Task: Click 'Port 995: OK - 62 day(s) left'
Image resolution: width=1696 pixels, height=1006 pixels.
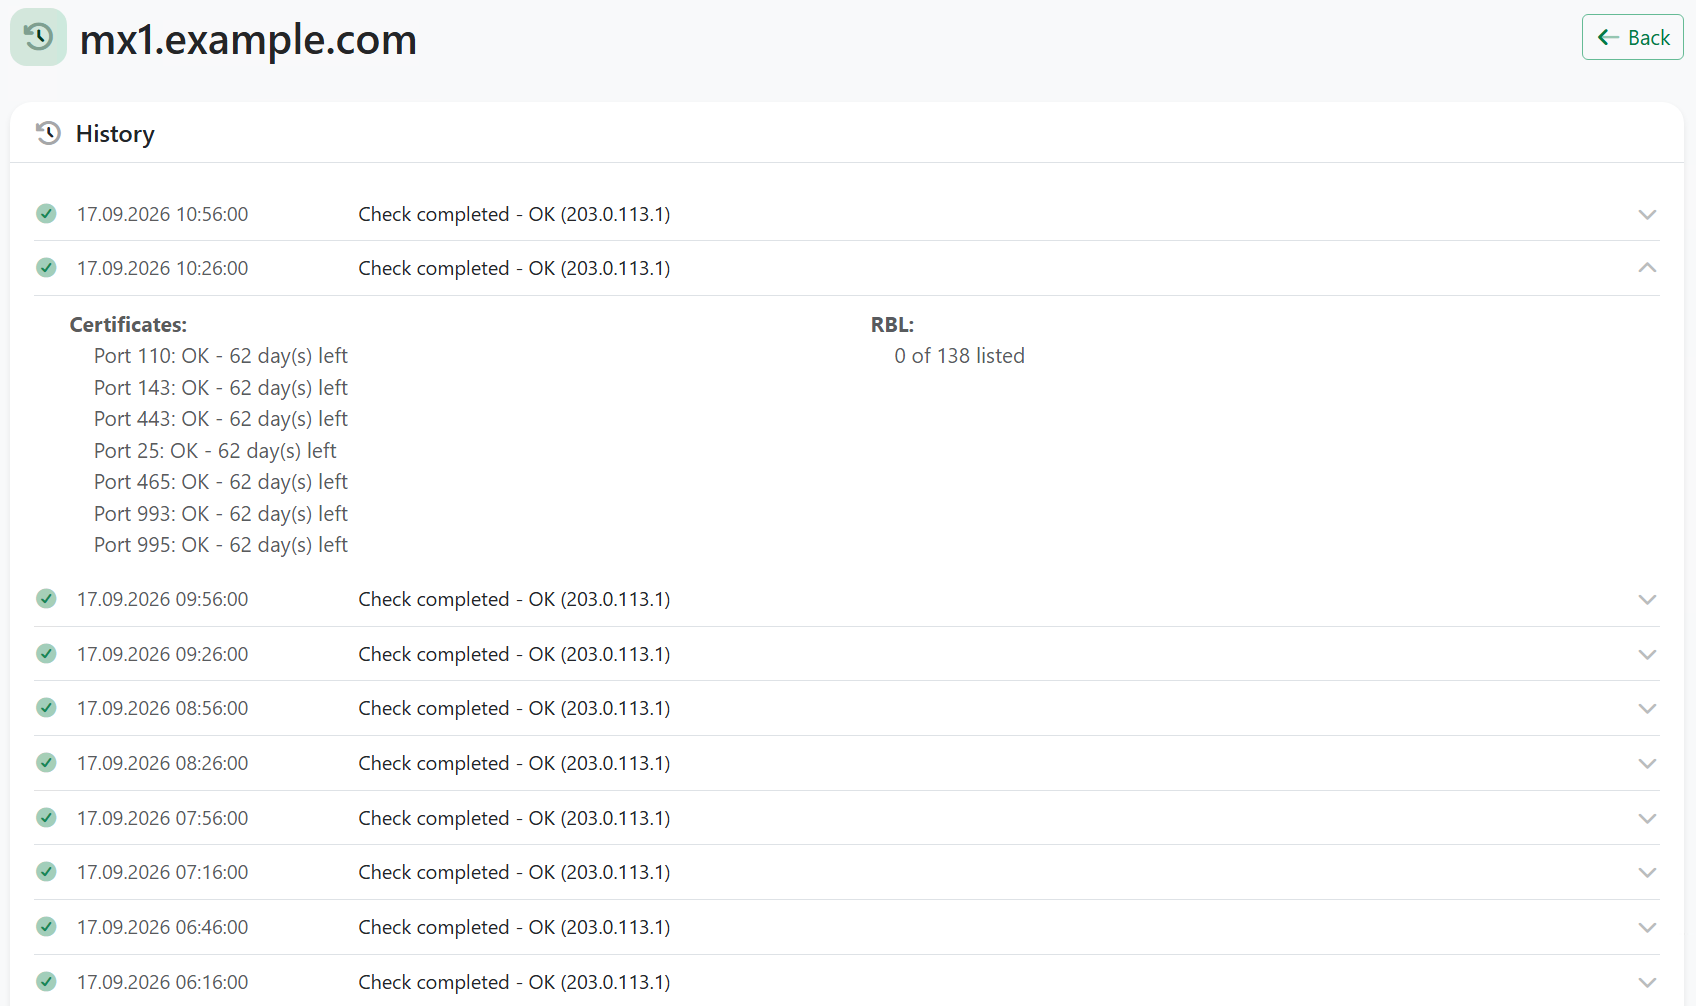Action: click(221, 545)
